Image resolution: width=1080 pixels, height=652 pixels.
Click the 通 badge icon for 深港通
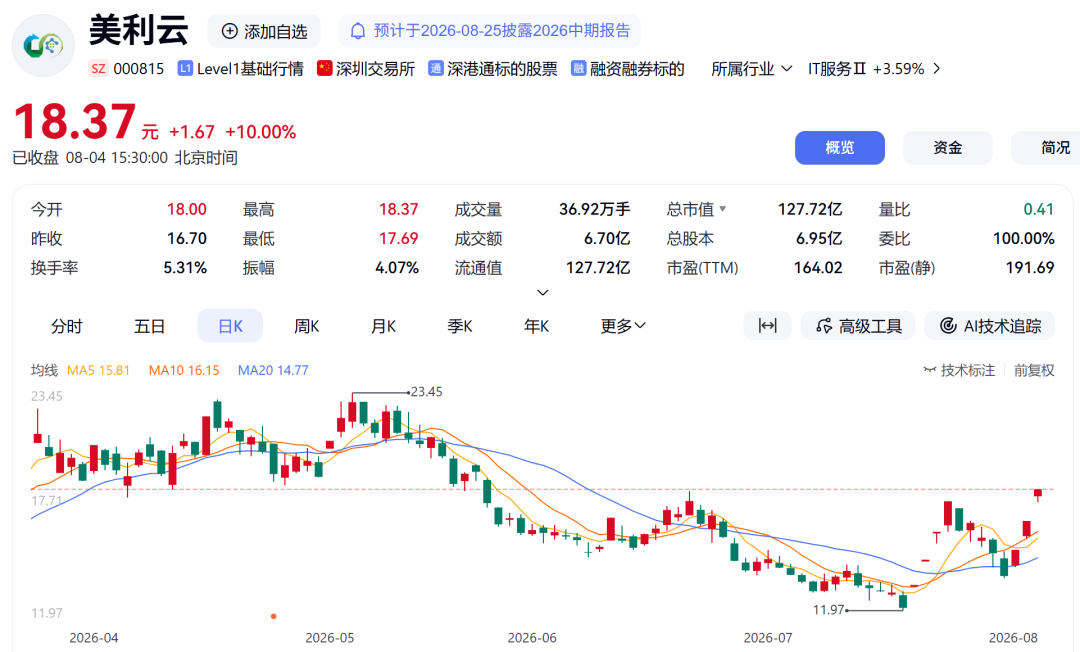click(x=435, y=68)
